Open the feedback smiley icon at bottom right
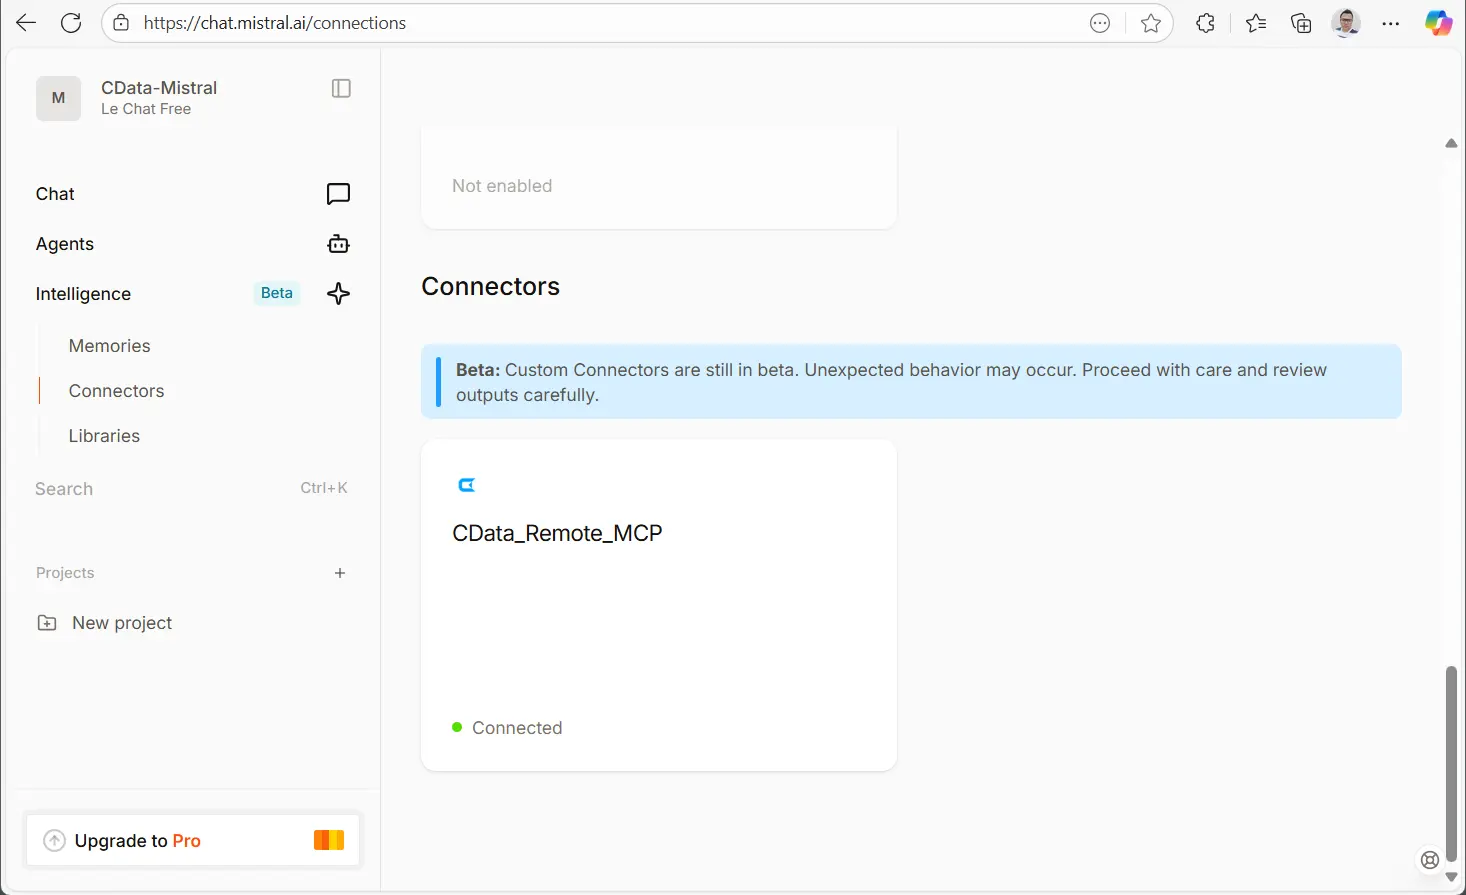 (x=1429, y=860)
